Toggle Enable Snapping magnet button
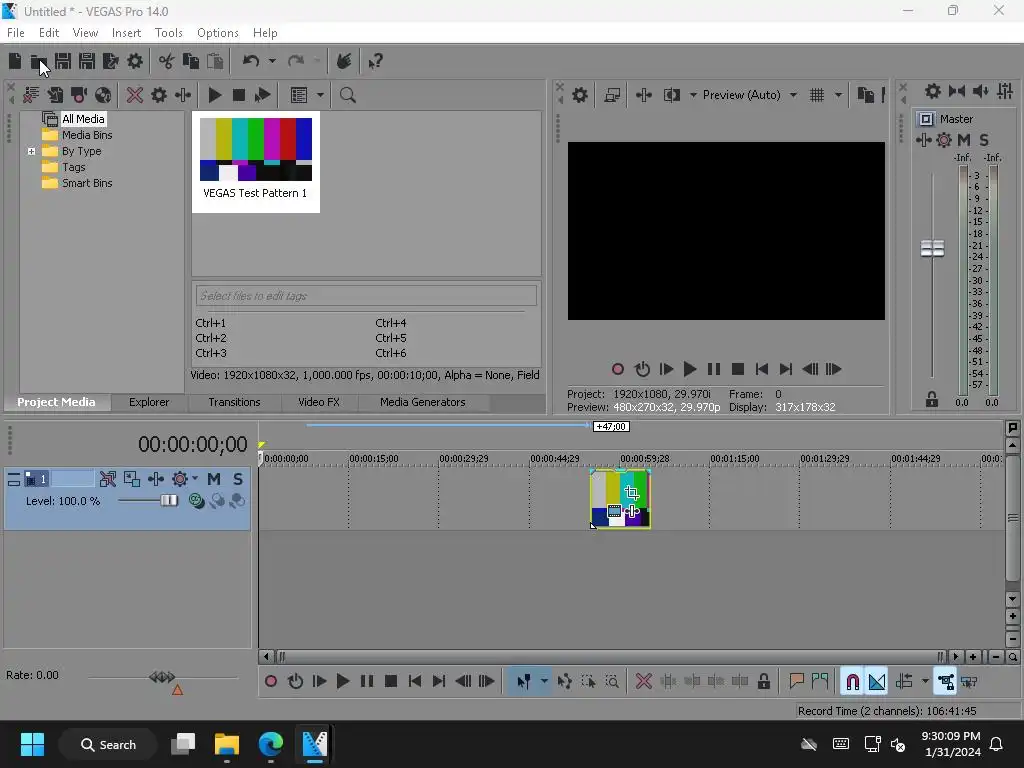The width and height of the screenshot is (1024, 768). click(x=852, y=682)
